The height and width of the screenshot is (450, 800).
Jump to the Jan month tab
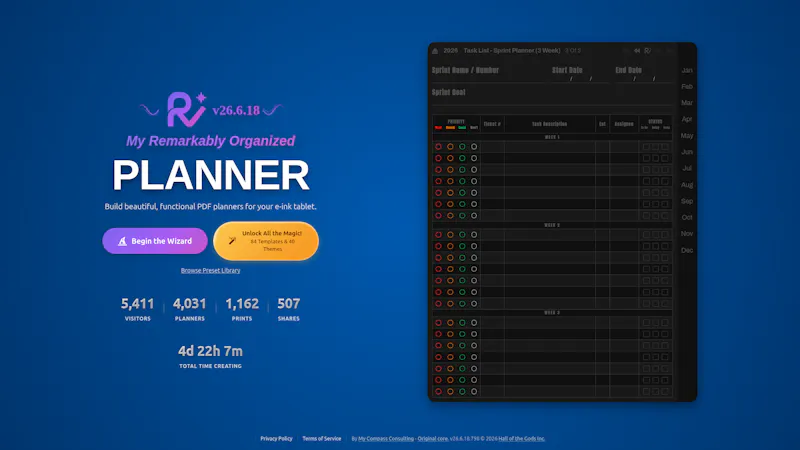tap(687, 70)
